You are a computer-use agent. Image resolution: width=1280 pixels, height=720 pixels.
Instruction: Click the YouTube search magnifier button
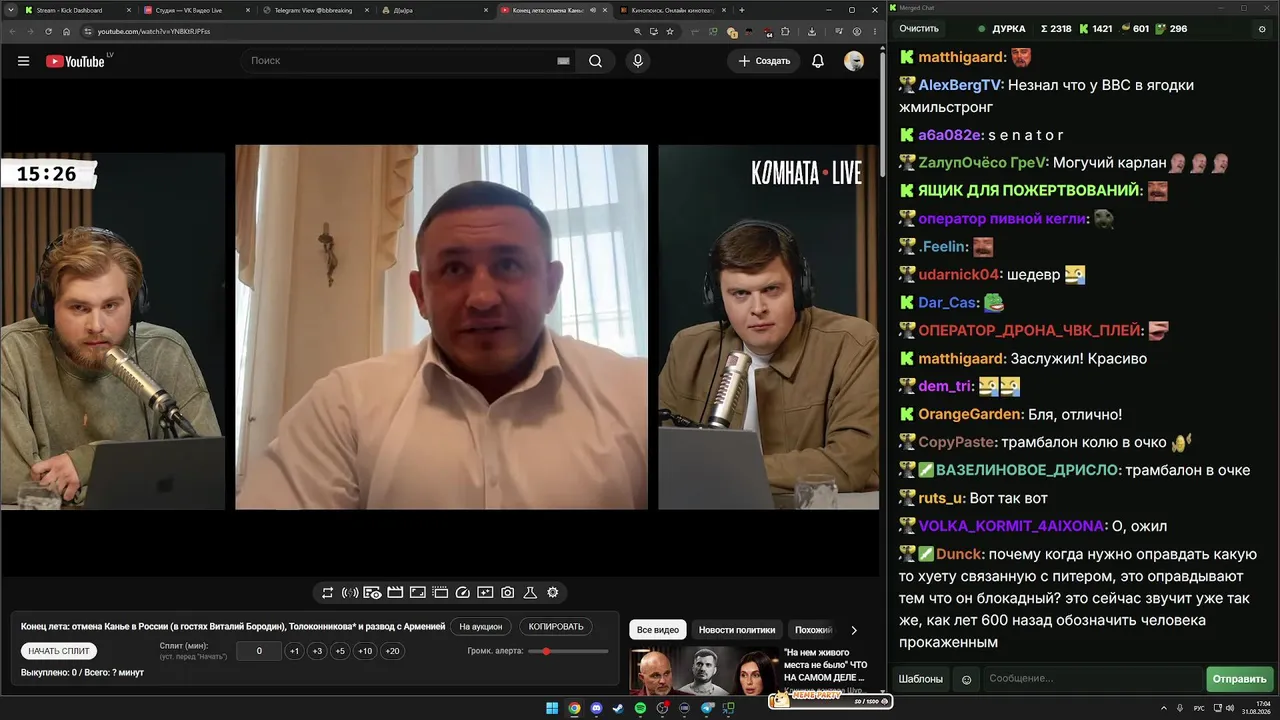tap(595, 61)
